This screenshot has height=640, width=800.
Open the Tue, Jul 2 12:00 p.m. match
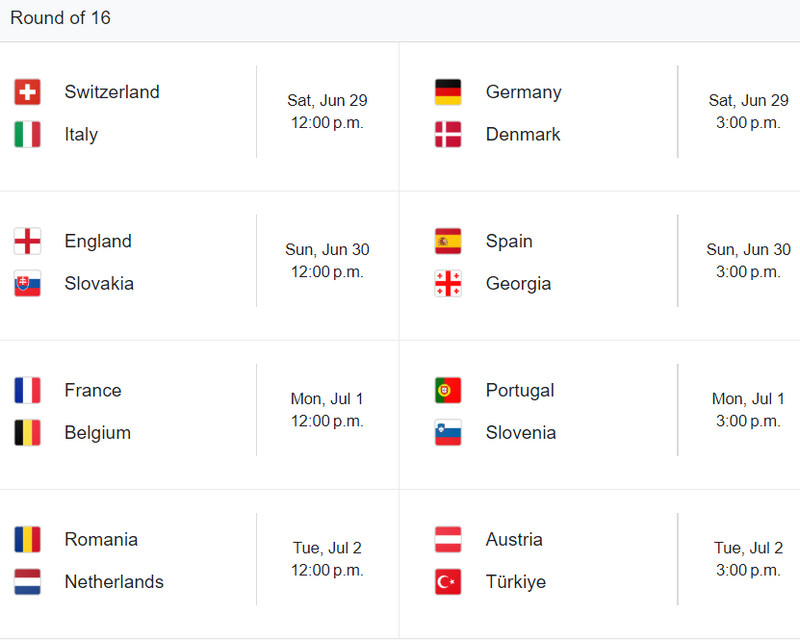click(x=199, y=564)
